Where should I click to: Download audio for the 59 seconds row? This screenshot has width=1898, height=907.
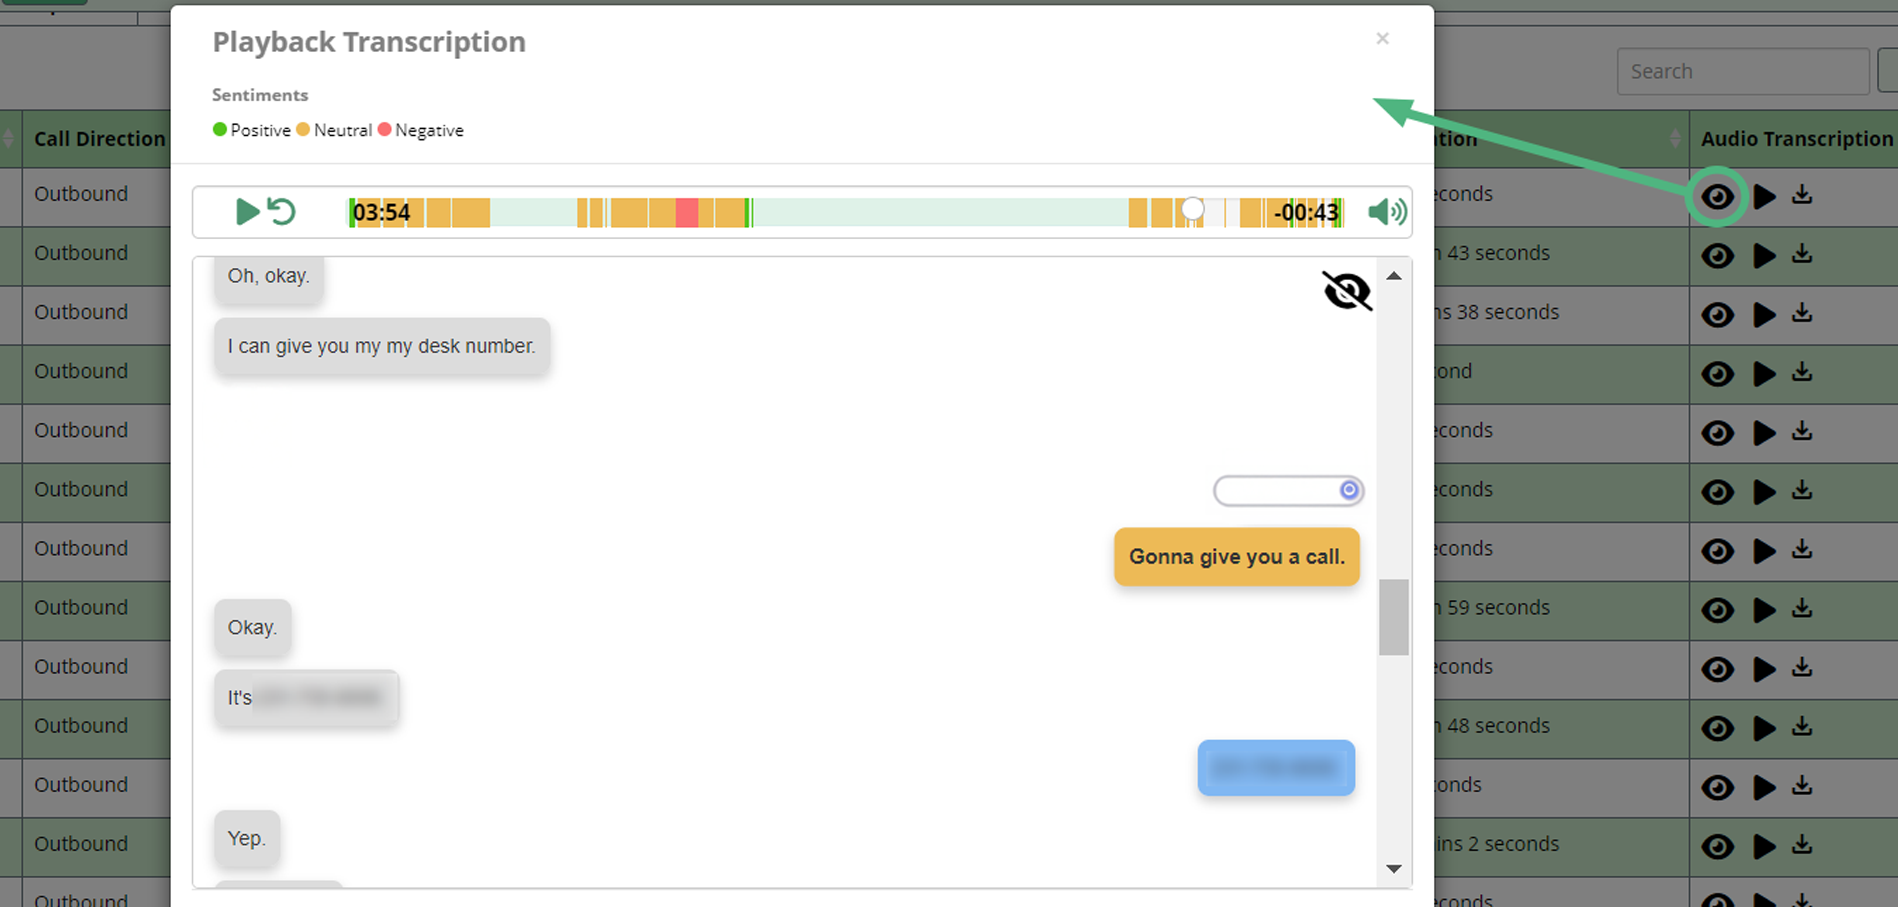click(x=1802, y=609)
